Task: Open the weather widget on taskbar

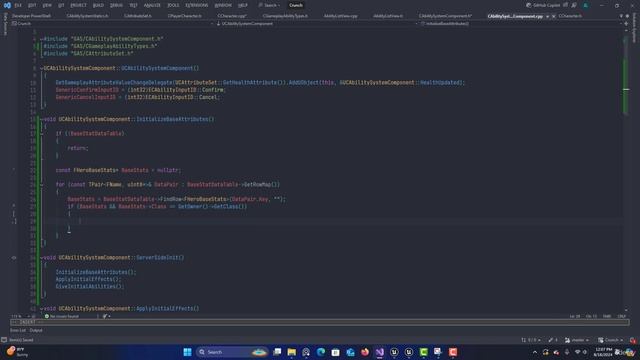Action: 17,352
